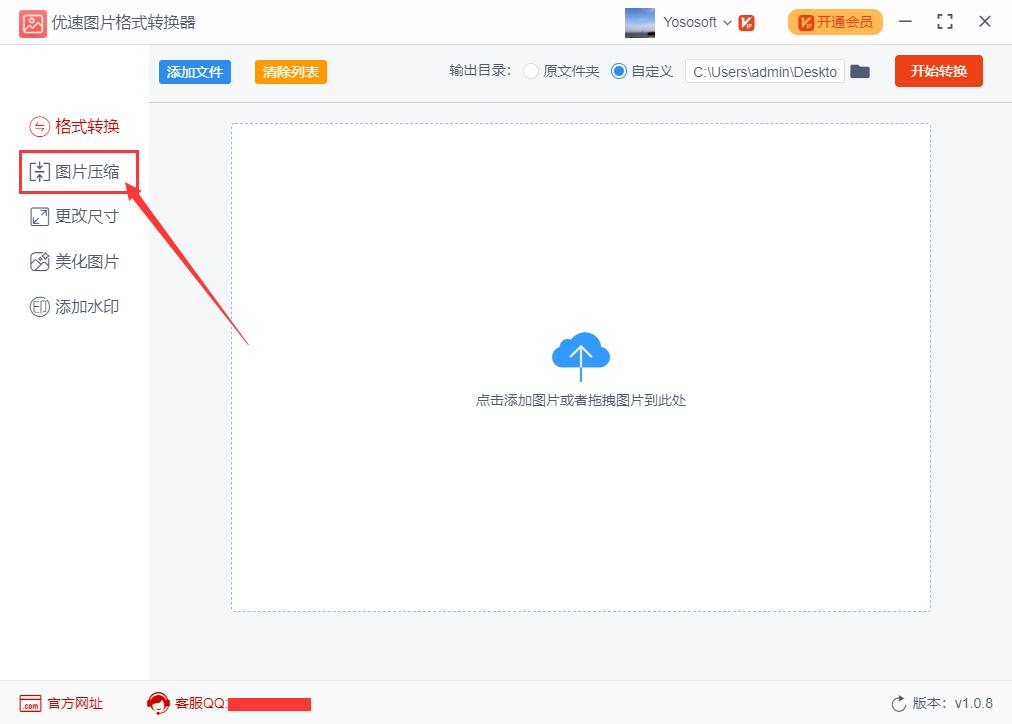Viewport: 1012px width, 724px height.
Task: Expand the Yososoft account dropdown
Action: point(727,21)
